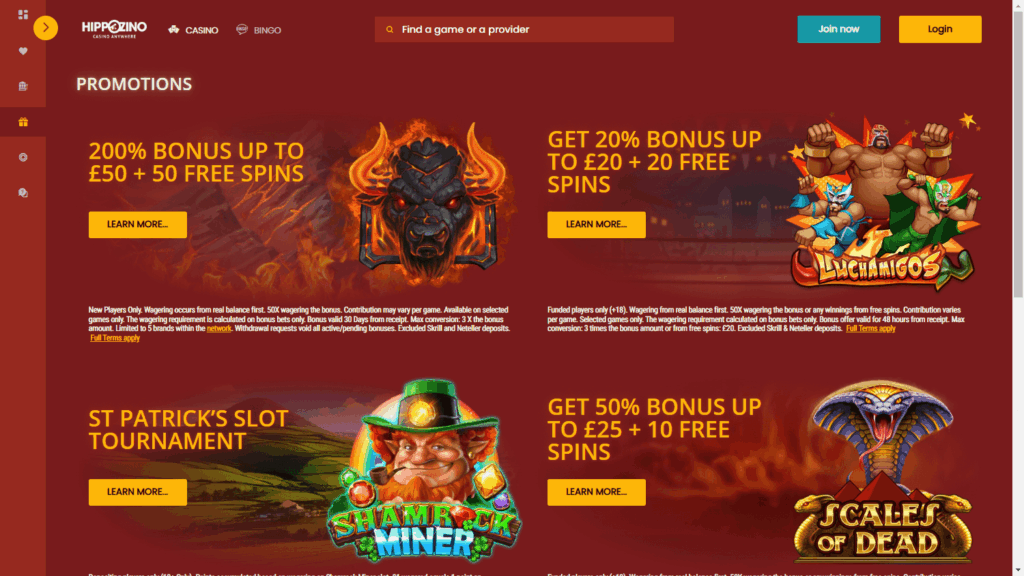Open the Bingo menu item
Screen dimensions: 1024x576
pyautogui.click(x=259, y=30)
